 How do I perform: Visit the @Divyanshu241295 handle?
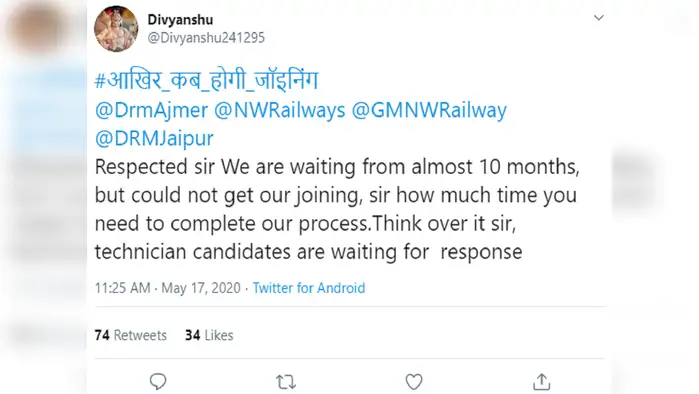click(x=206, y=37)
